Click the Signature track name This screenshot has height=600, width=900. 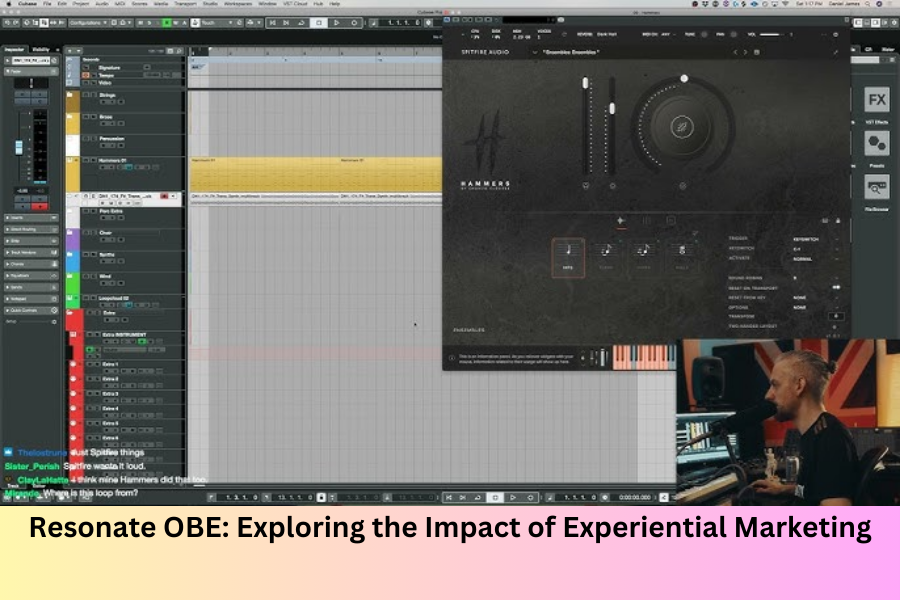(x=109, y=67)
